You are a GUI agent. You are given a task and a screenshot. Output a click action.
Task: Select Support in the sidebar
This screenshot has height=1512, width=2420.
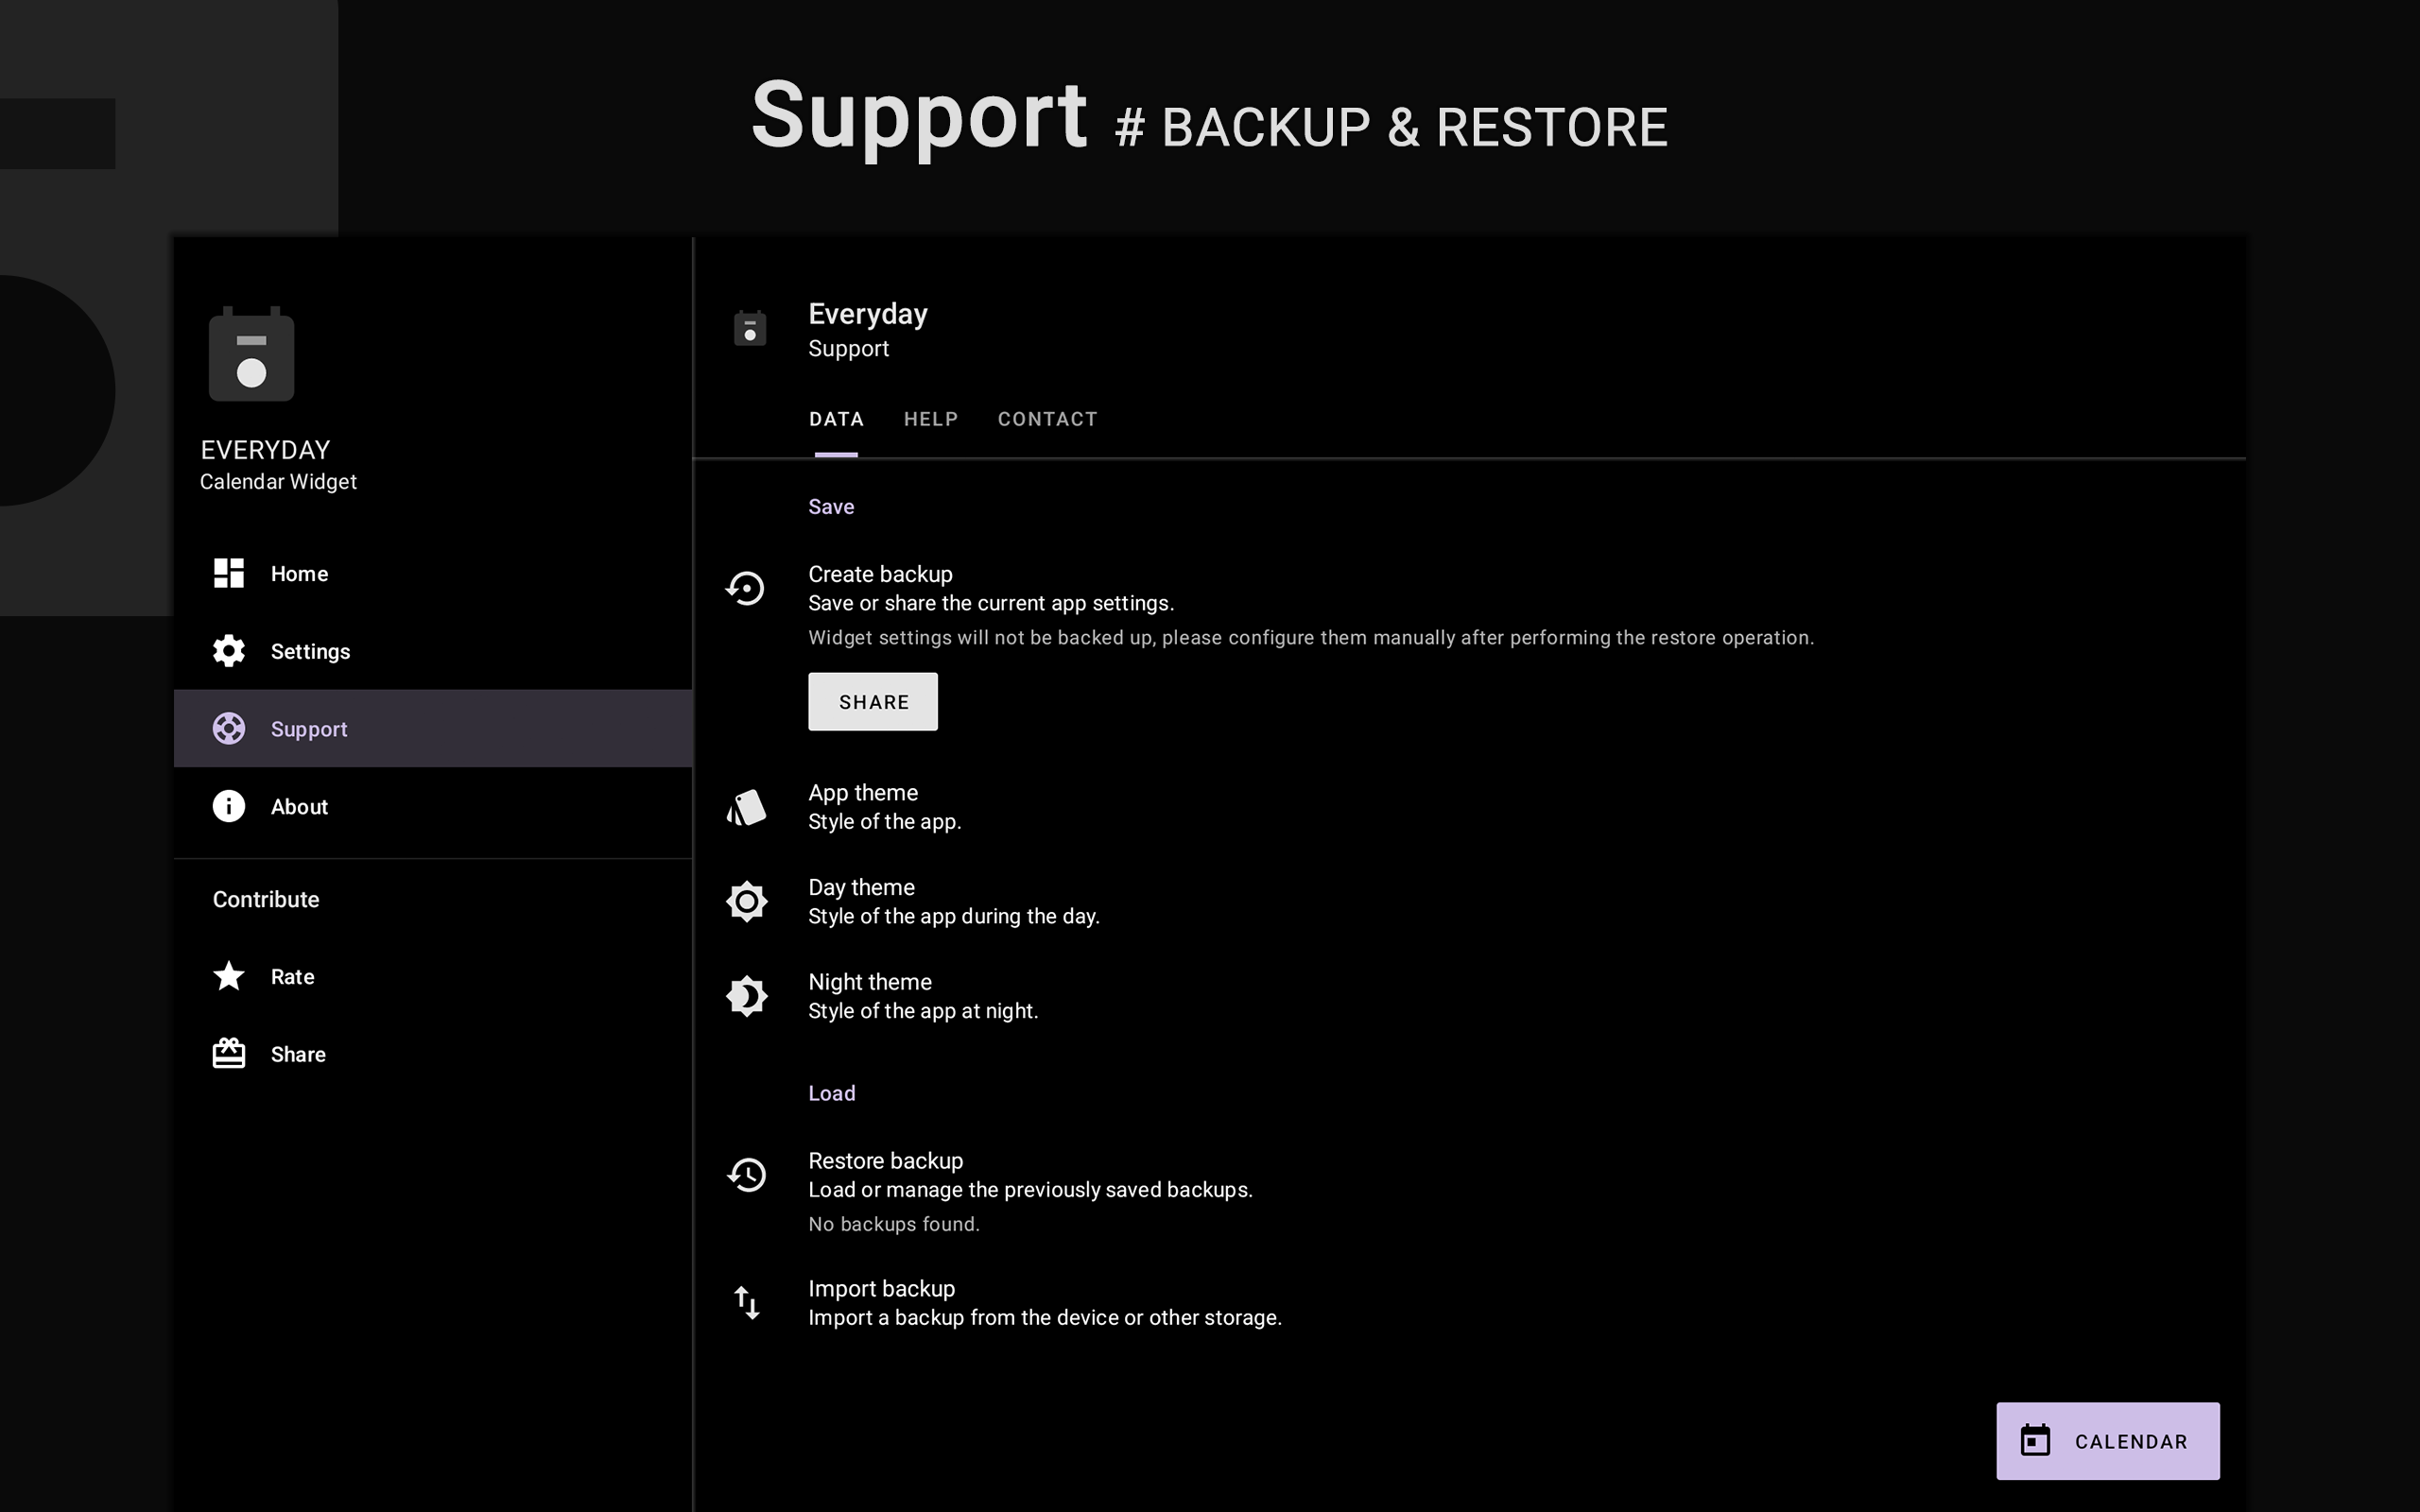[433, 729]
